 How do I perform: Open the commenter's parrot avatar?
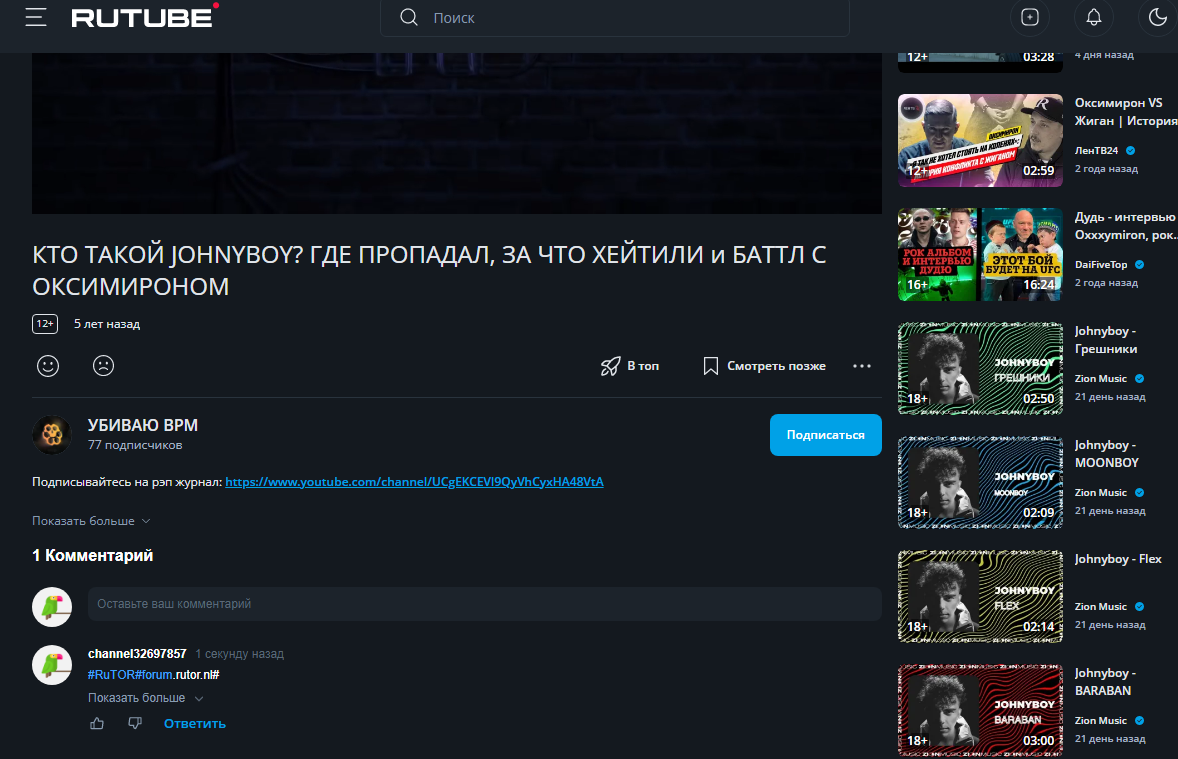pos(52,665)
